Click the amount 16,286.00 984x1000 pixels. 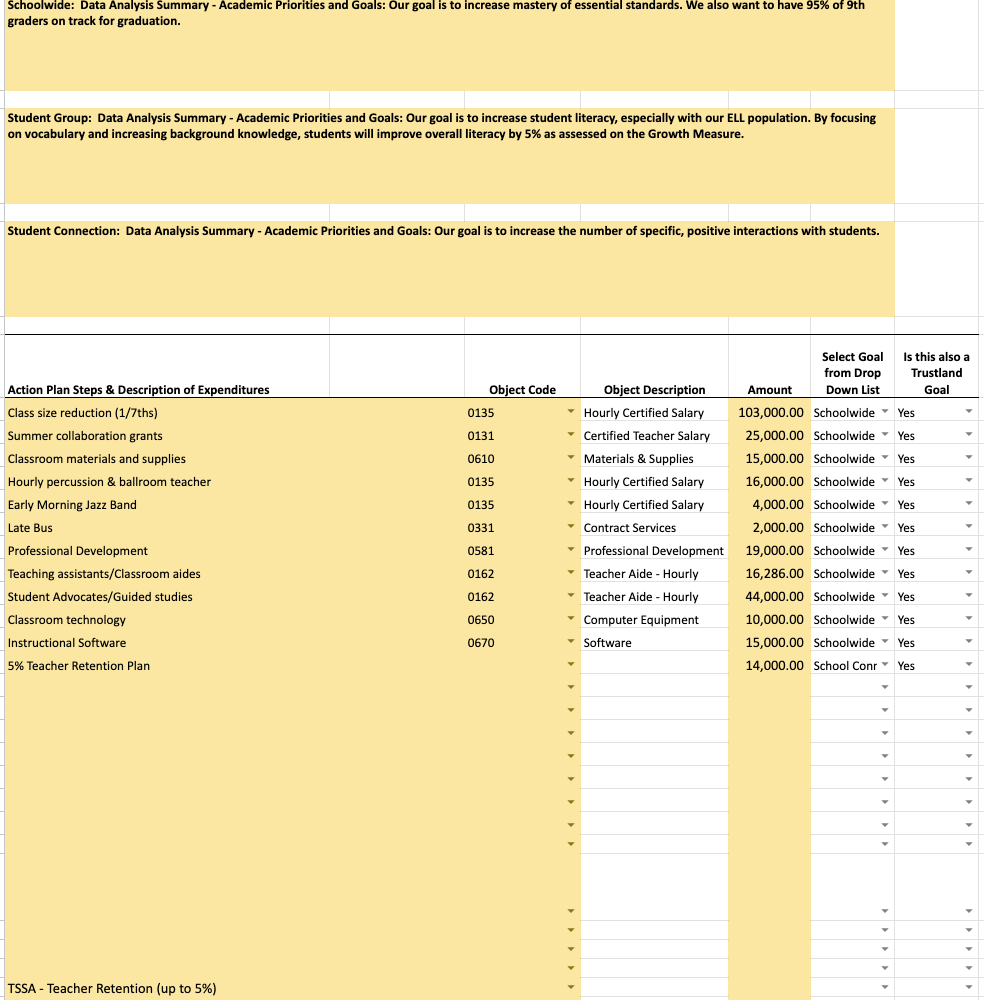[x=774, y=573]
